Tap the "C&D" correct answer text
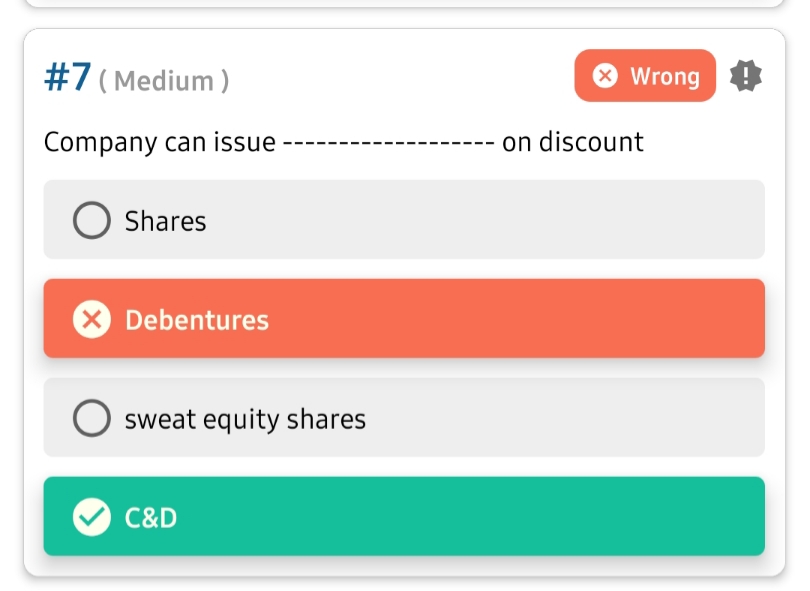The width and height of the screenshot is (810, 591). [x=151, y=518]
